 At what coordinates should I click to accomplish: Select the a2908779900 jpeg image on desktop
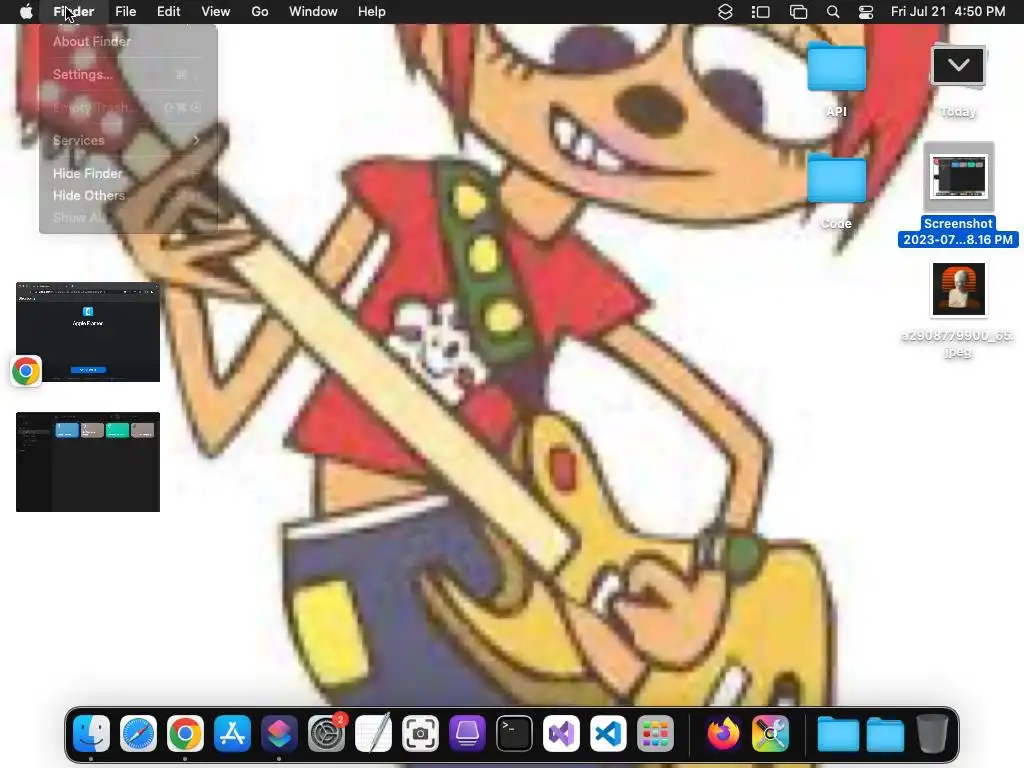958,289
